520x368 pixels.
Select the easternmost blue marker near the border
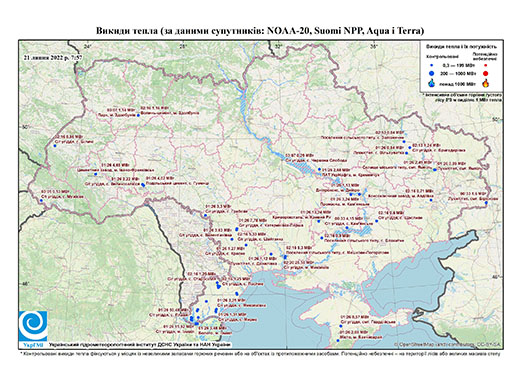tap(486, 203)
